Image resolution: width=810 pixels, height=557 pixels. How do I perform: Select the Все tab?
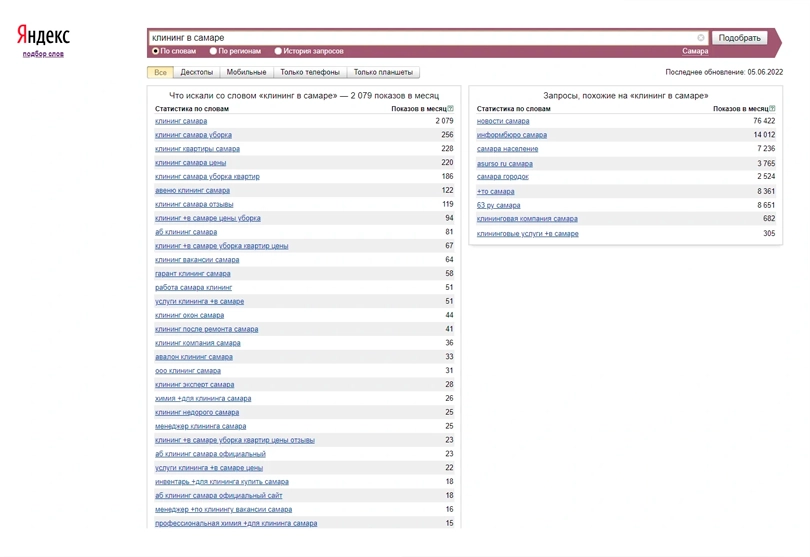coord(160,72)
